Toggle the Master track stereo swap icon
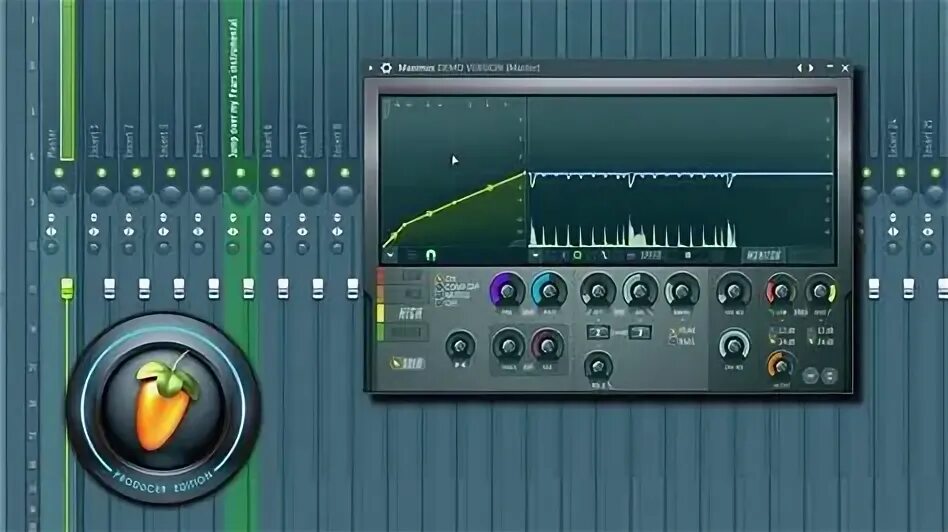Image resolution: width=948 pixels, height=532 pixels. point(51,218)
